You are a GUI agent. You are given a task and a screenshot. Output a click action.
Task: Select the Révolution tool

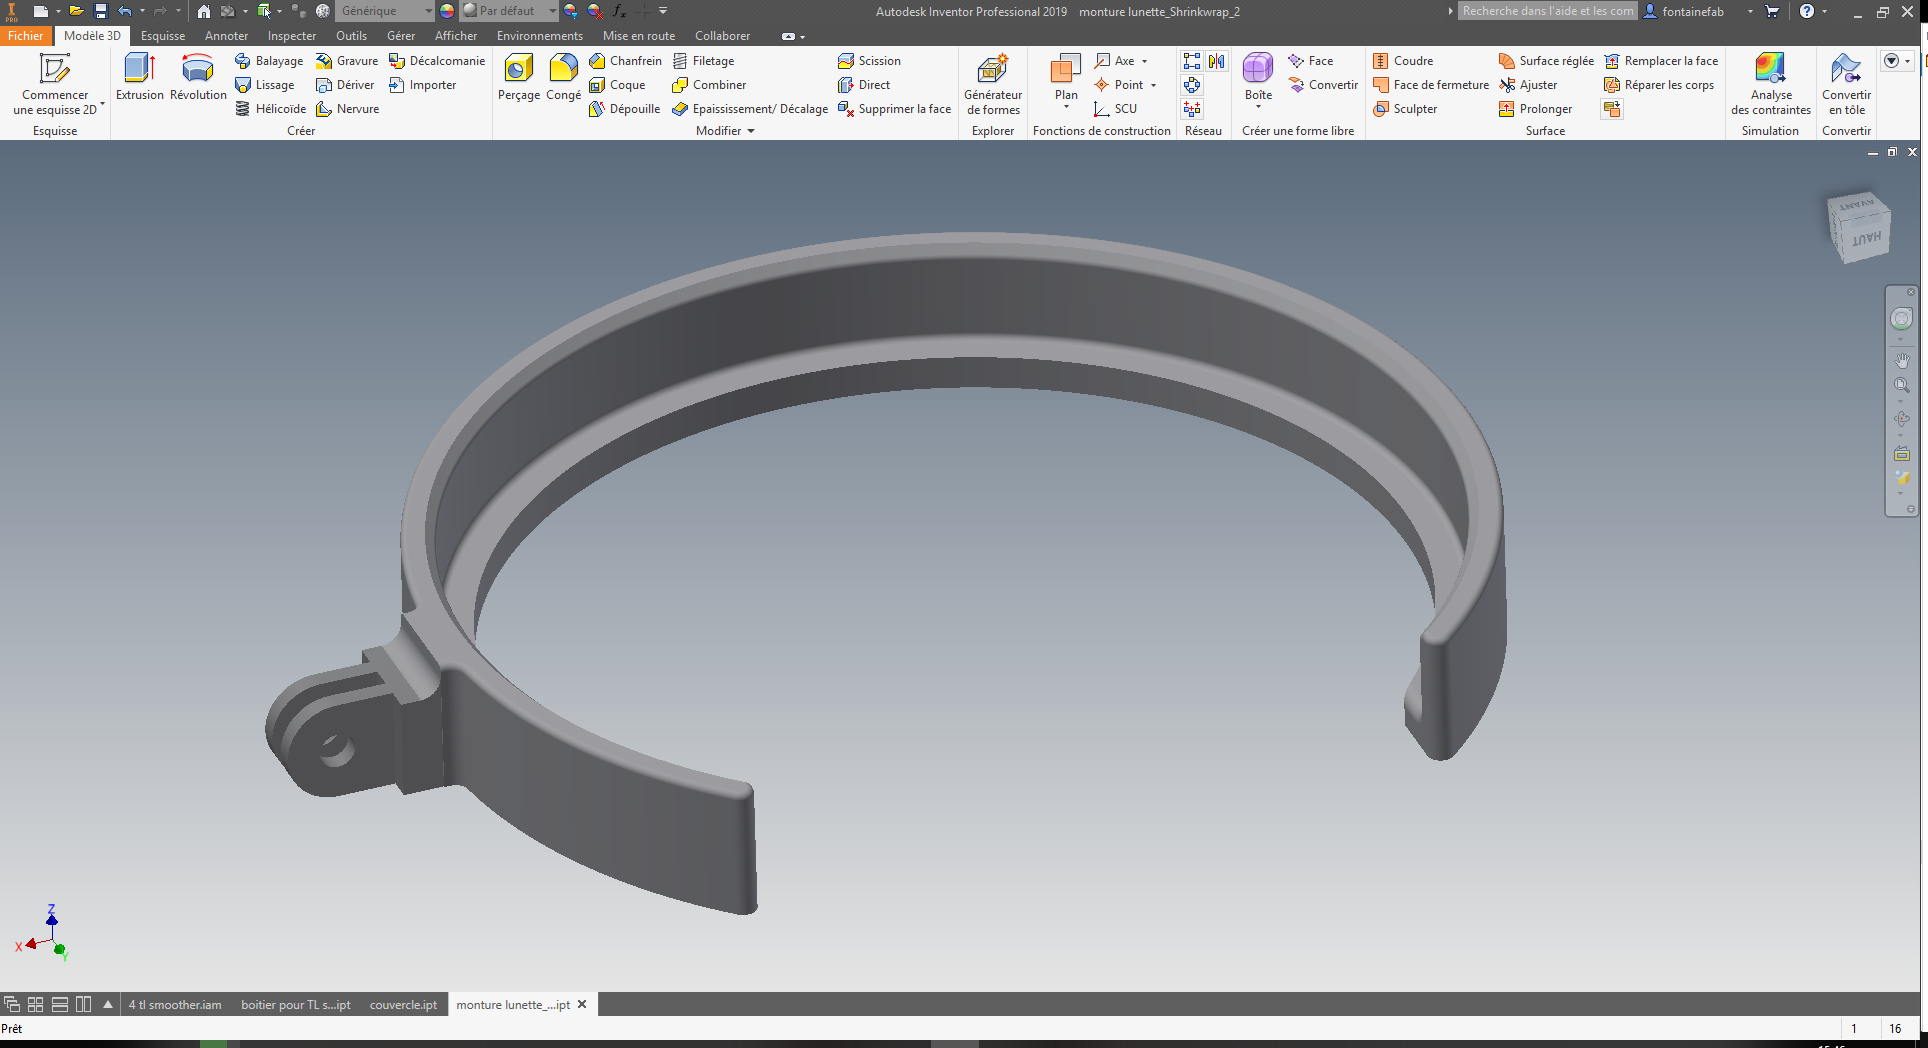[198, 77]
